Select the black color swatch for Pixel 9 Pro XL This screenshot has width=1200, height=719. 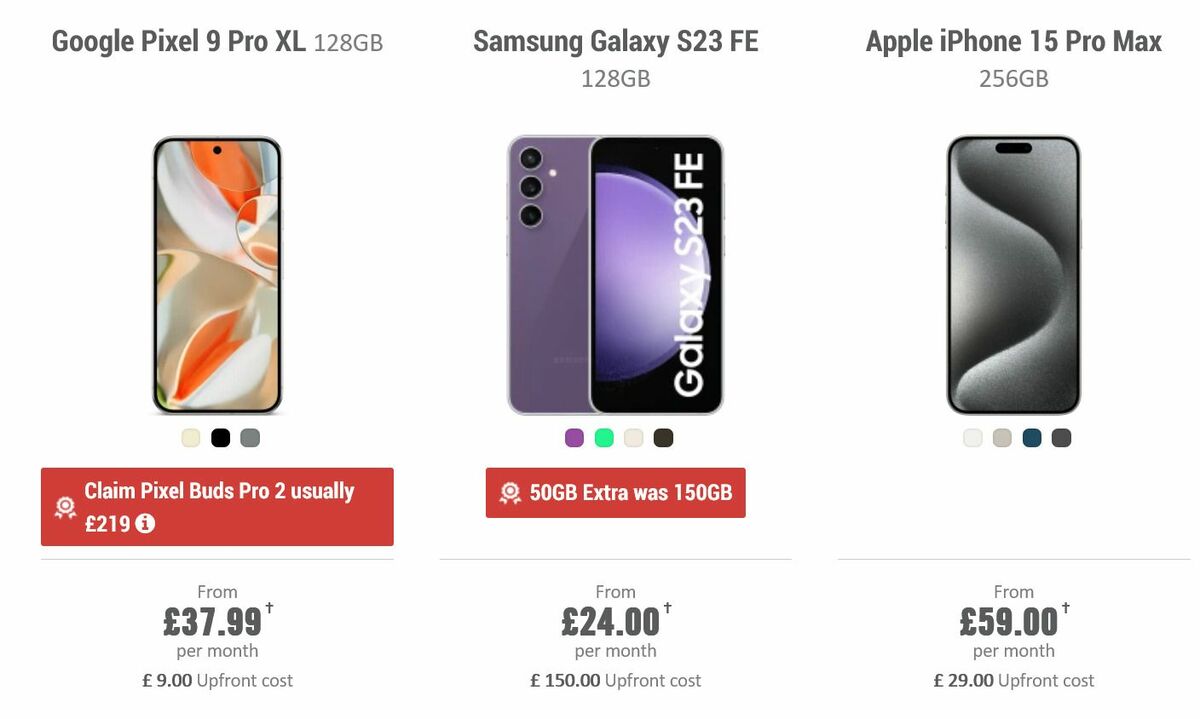(x=219, y=437)
